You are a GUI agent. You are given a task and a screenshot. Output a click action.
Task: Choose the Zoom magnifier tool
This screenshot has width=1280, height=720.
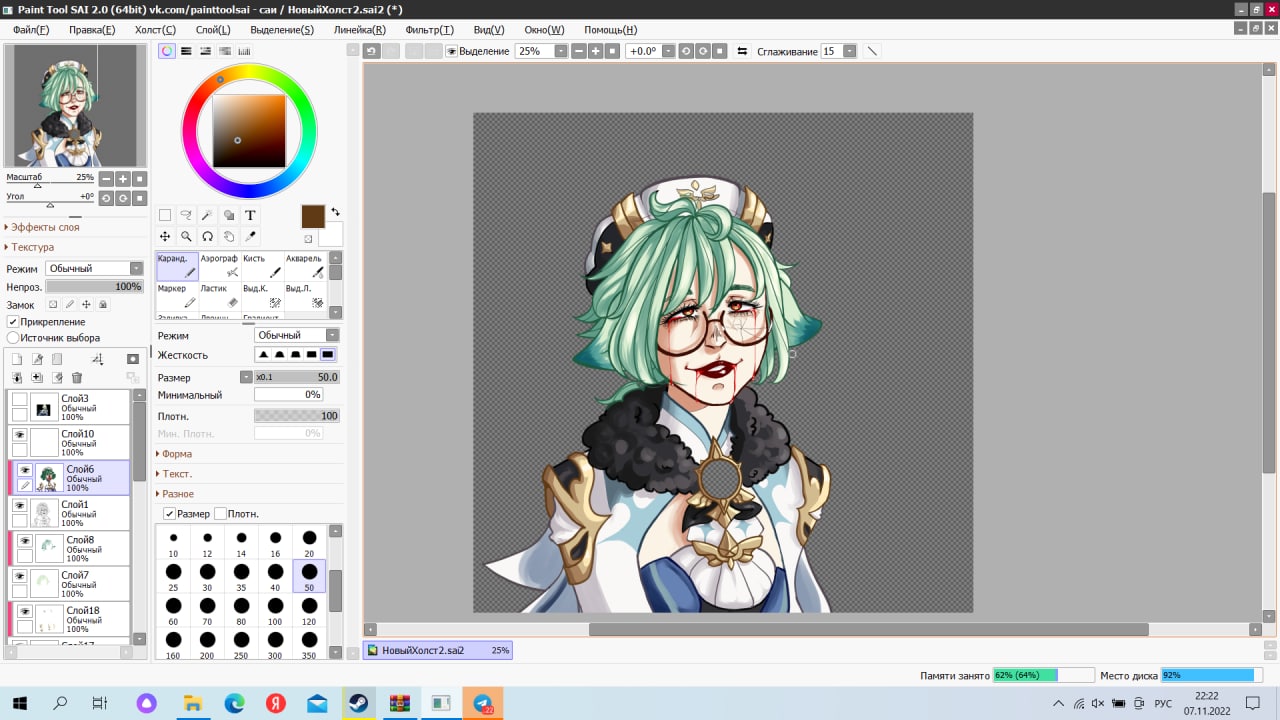pyautogui.click(x=186, y=236)
